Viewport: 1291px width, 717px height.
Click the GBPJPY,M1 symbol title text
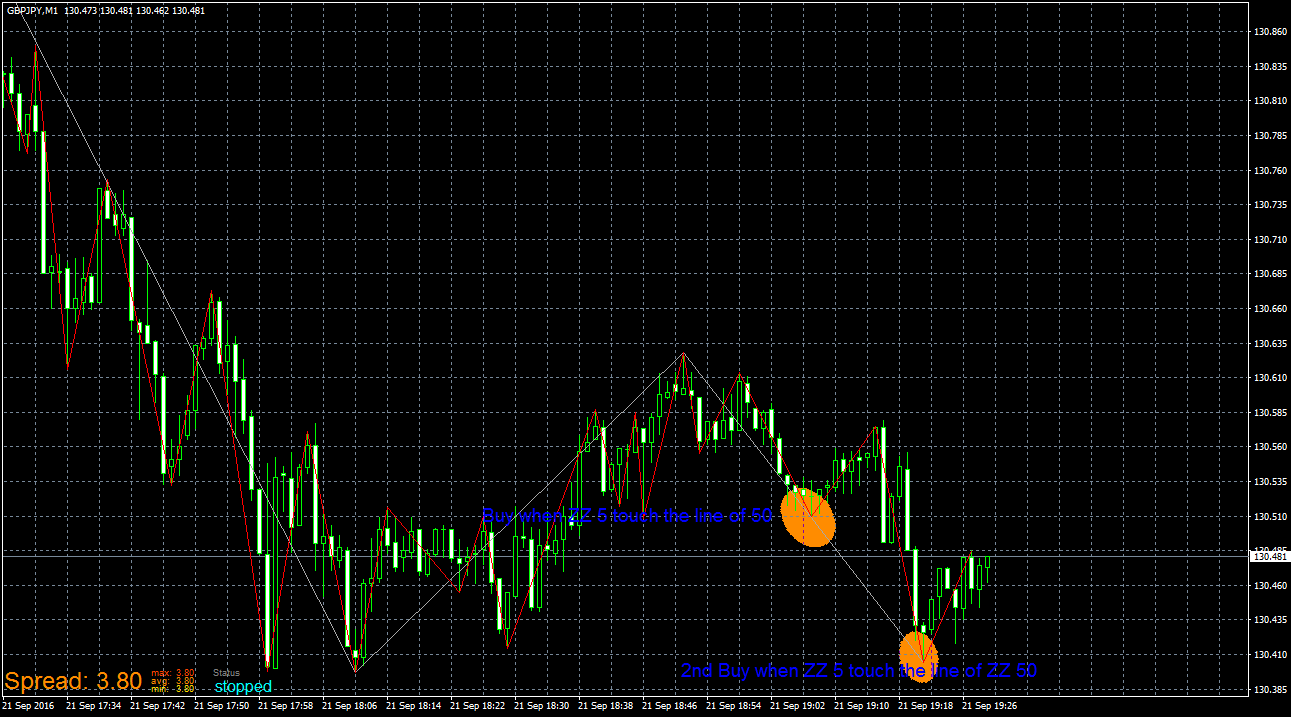point(31,10)
